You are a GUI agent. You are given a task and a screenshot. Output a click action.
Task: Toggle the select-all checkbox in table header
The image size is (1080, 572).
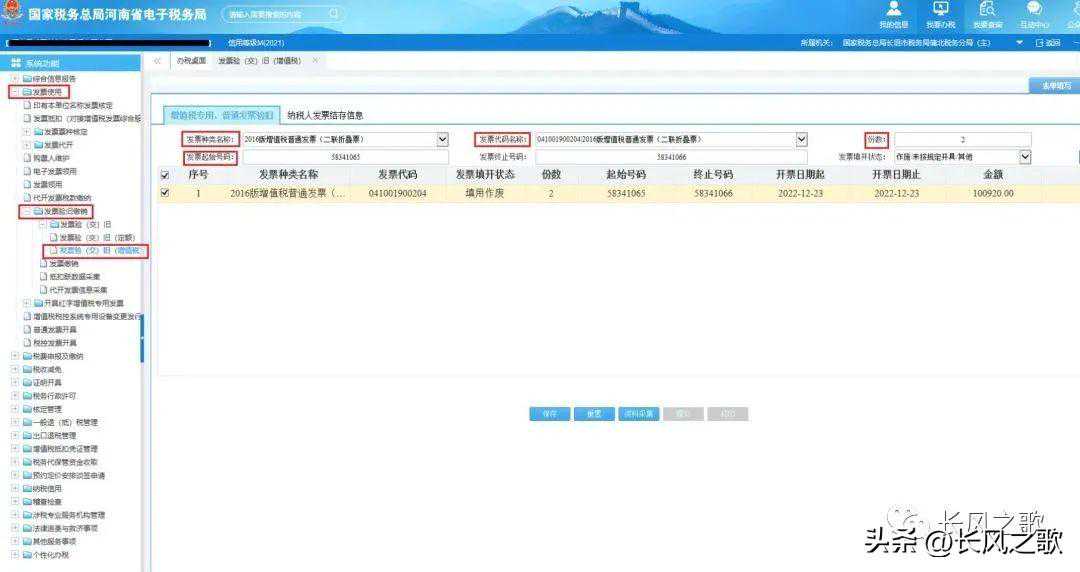tap(166, 174)
